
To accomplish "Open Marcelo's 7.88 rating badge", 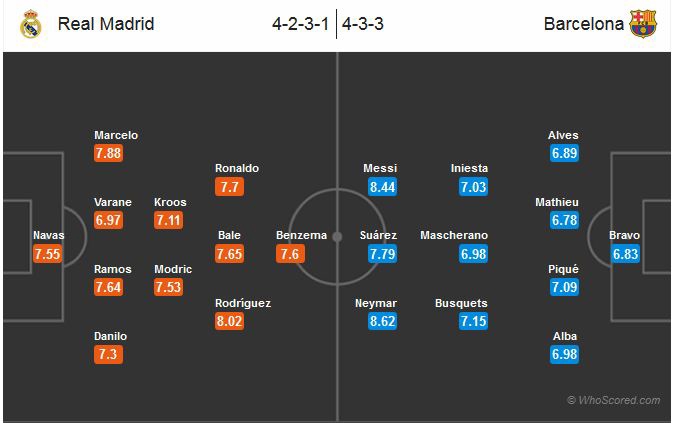I will click(108, 153).
